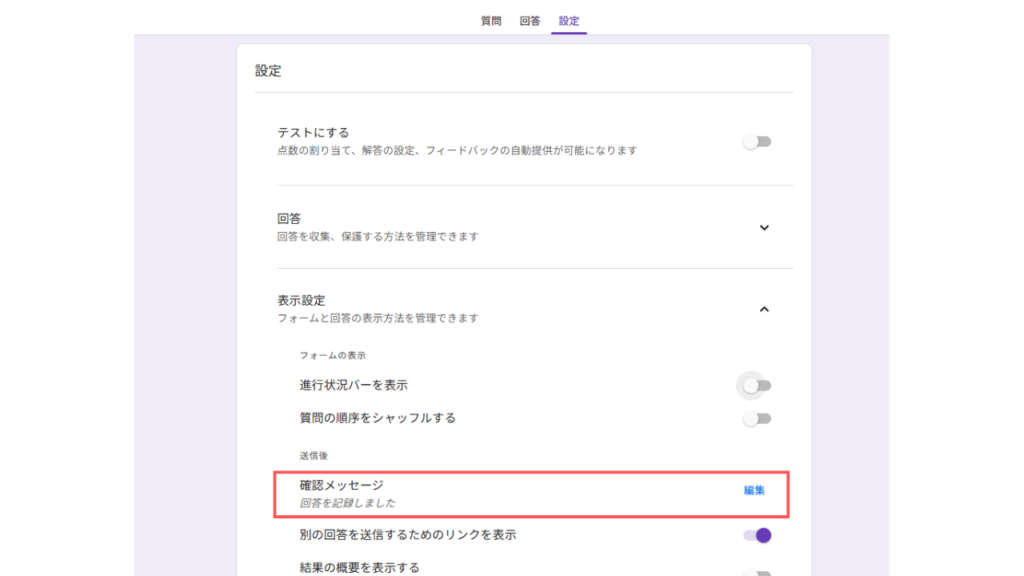1024x576 pixels.
Task: Click the 進行状況バーを表示 label text
Action: coord(353,385)
